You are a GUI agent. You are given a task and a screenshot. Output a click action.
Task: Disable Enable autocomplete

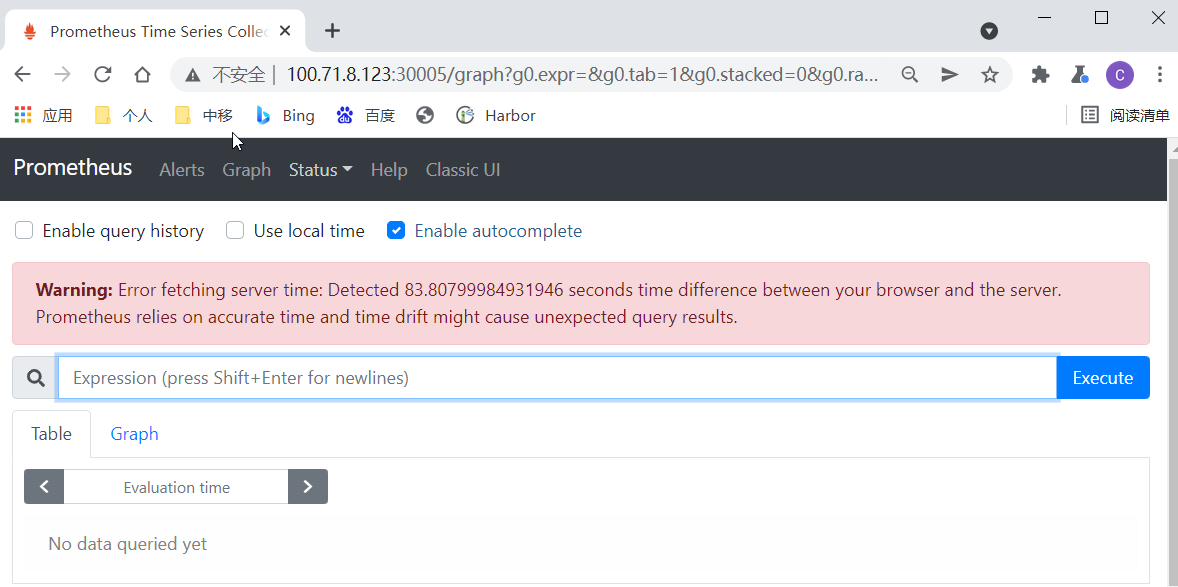click(396, 230)
